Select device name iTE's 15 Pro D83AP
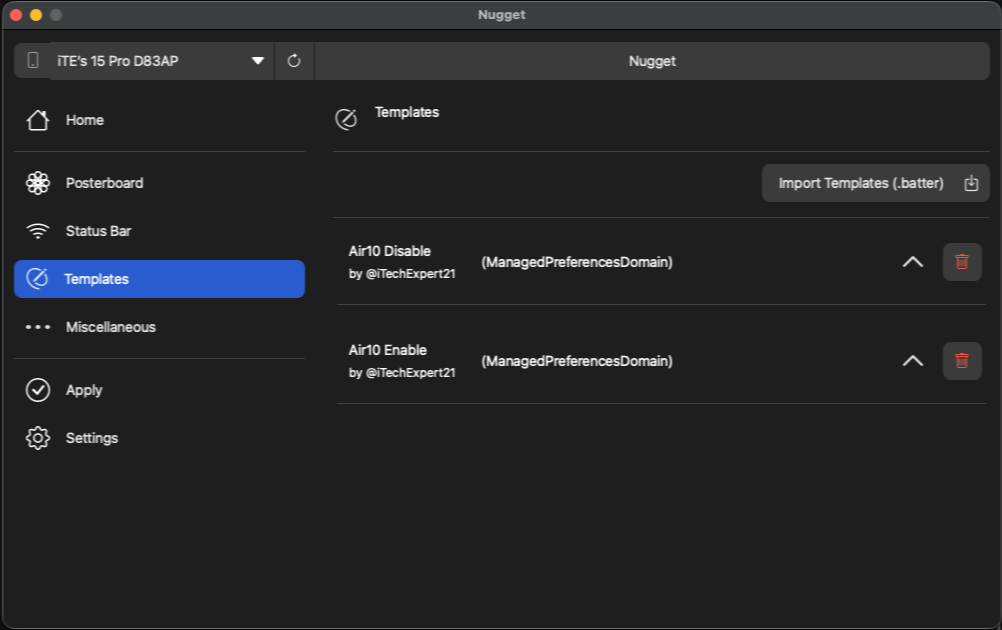The width and height of the screenshot is (1002, 630). click(x=118, y=61)
